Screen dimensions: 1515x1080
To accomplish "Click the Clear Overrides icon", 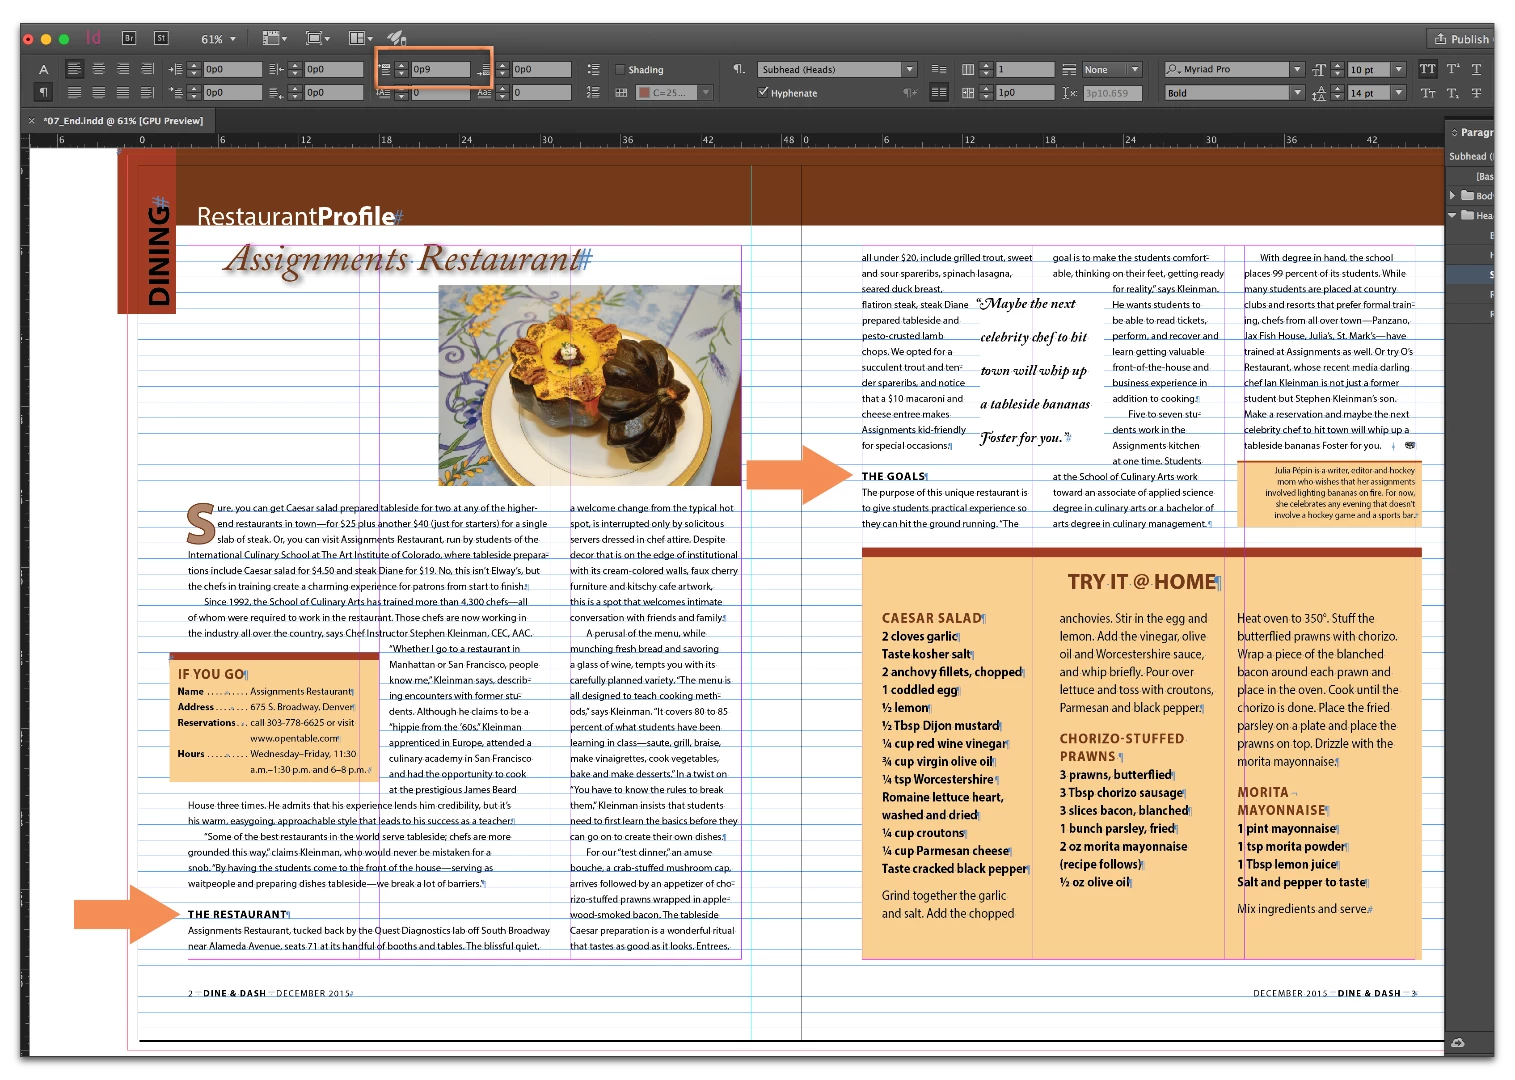I will [x=909, y=92].
